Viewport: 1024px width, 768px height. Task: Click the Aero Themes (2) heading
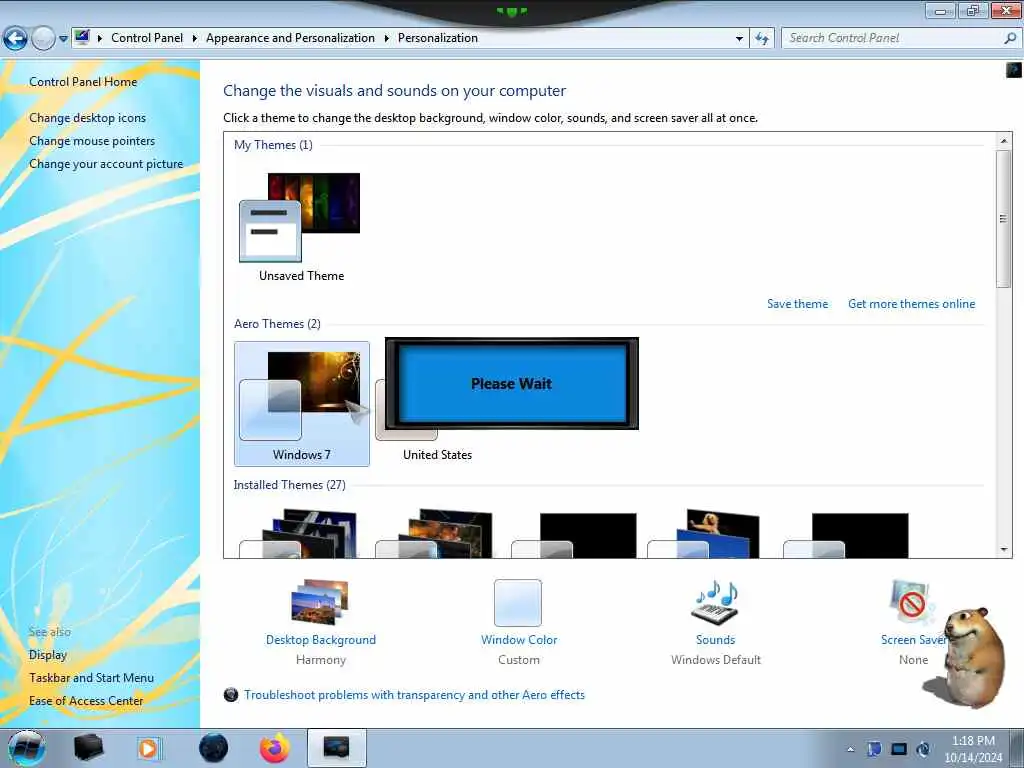277,324
